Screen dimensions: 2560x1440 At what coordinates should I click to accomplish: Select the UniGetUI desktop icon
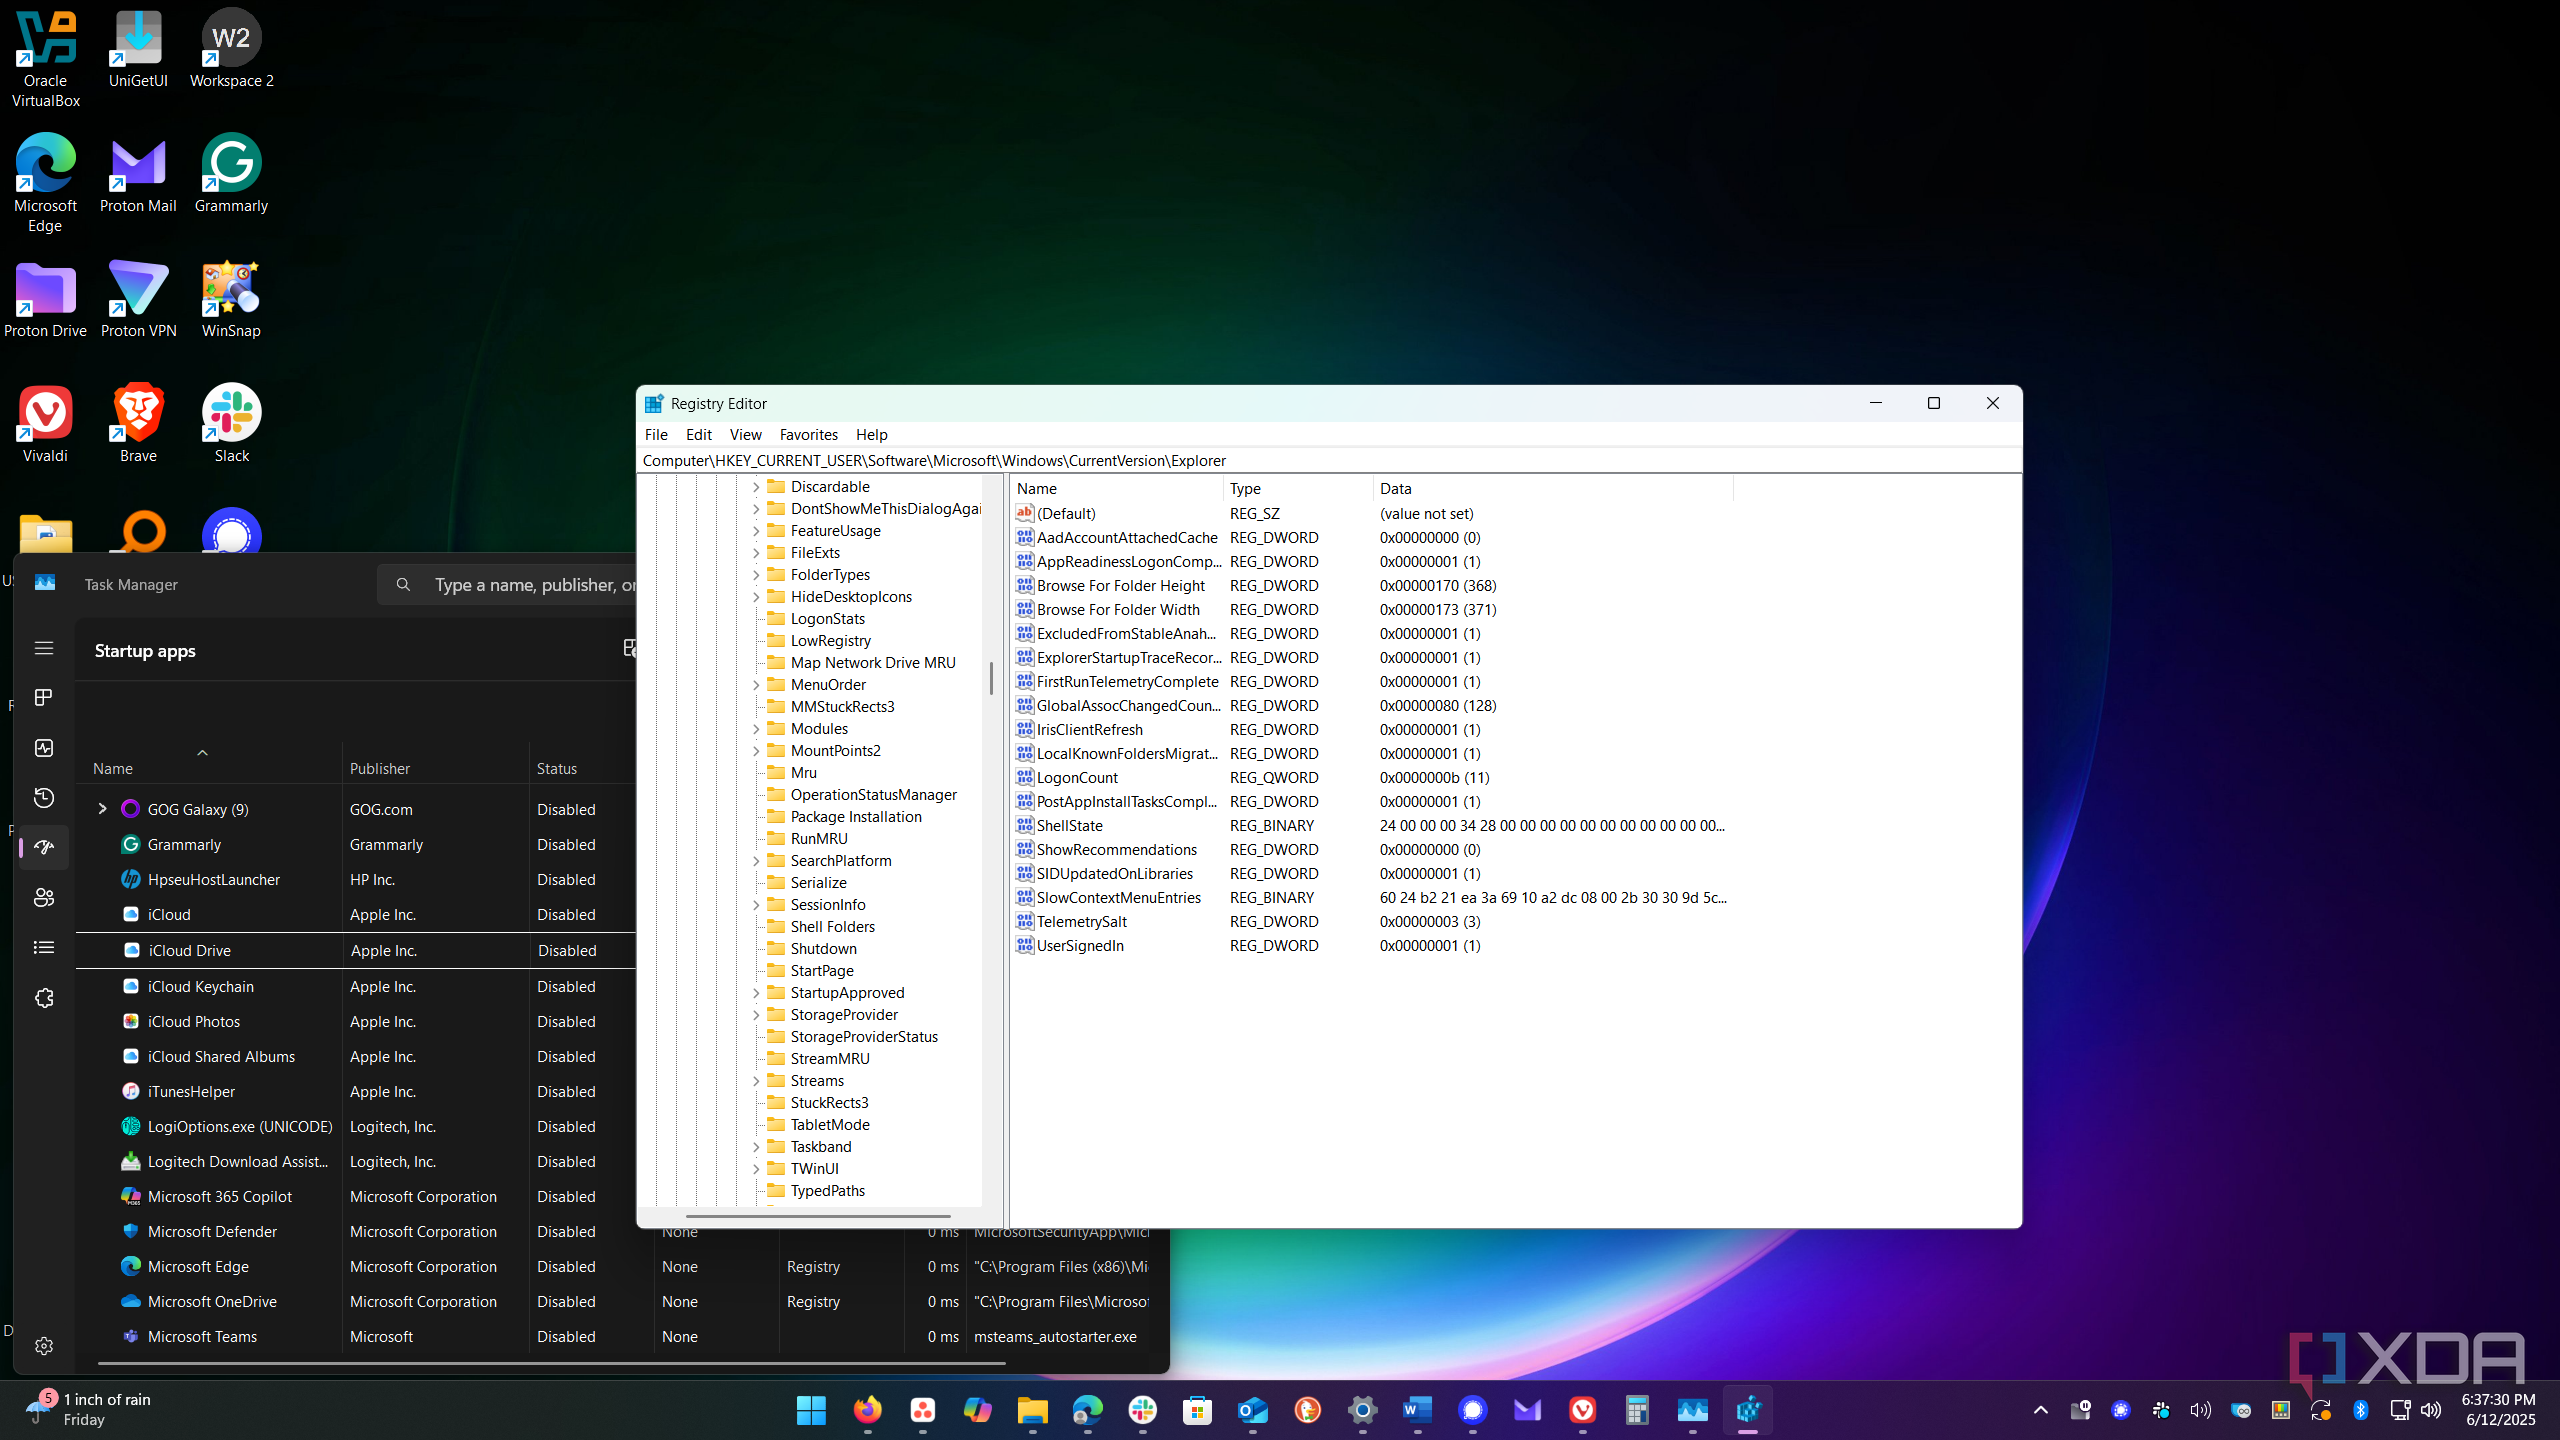click(138, 48)
